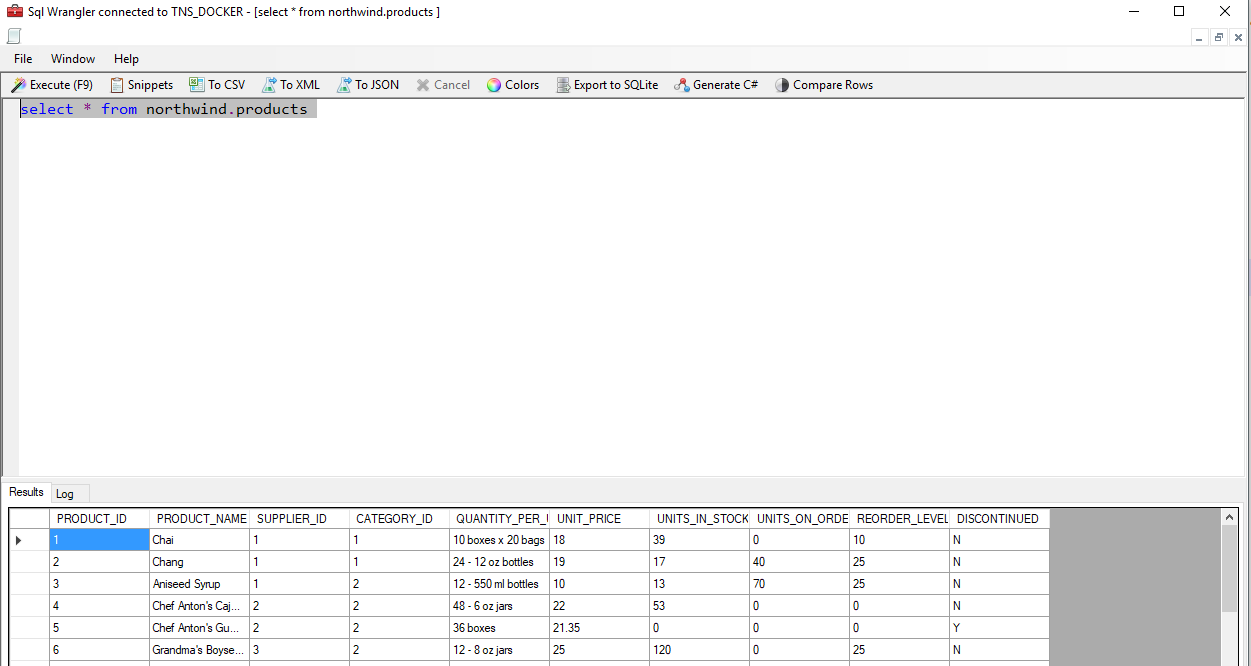The width and height of the screenshot is (1251, 666).
Task: Click the Execute (F9) toolbar icon
Action: [x=18, y=85]
